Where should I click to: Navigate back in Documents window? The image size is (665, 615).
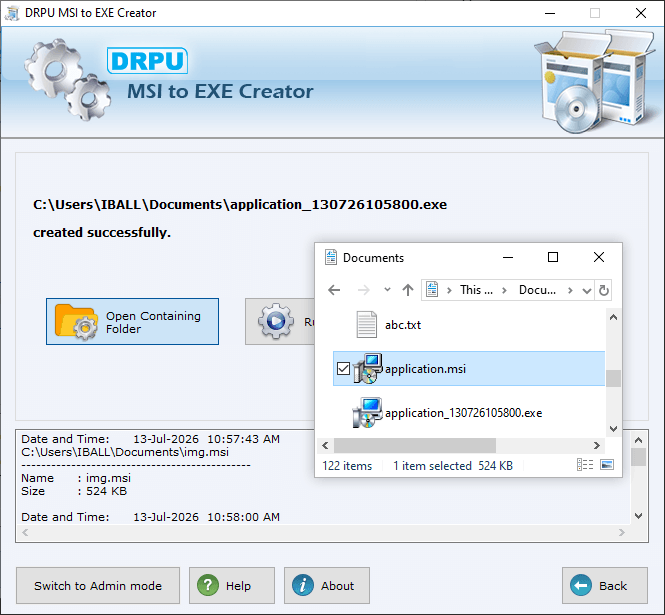[x=334, y=290]
